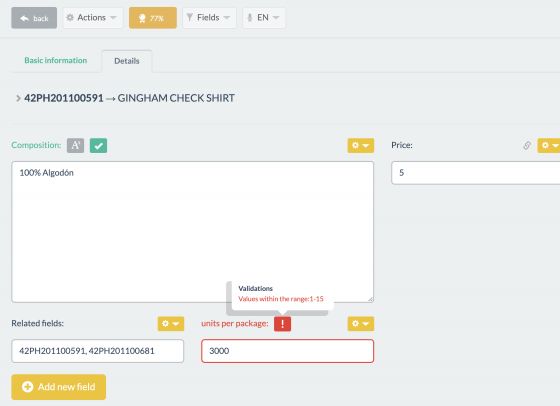Change language with the EN selector
Image resolution: width=560 pixels, height=406 pixels.
tap(264, 17)
